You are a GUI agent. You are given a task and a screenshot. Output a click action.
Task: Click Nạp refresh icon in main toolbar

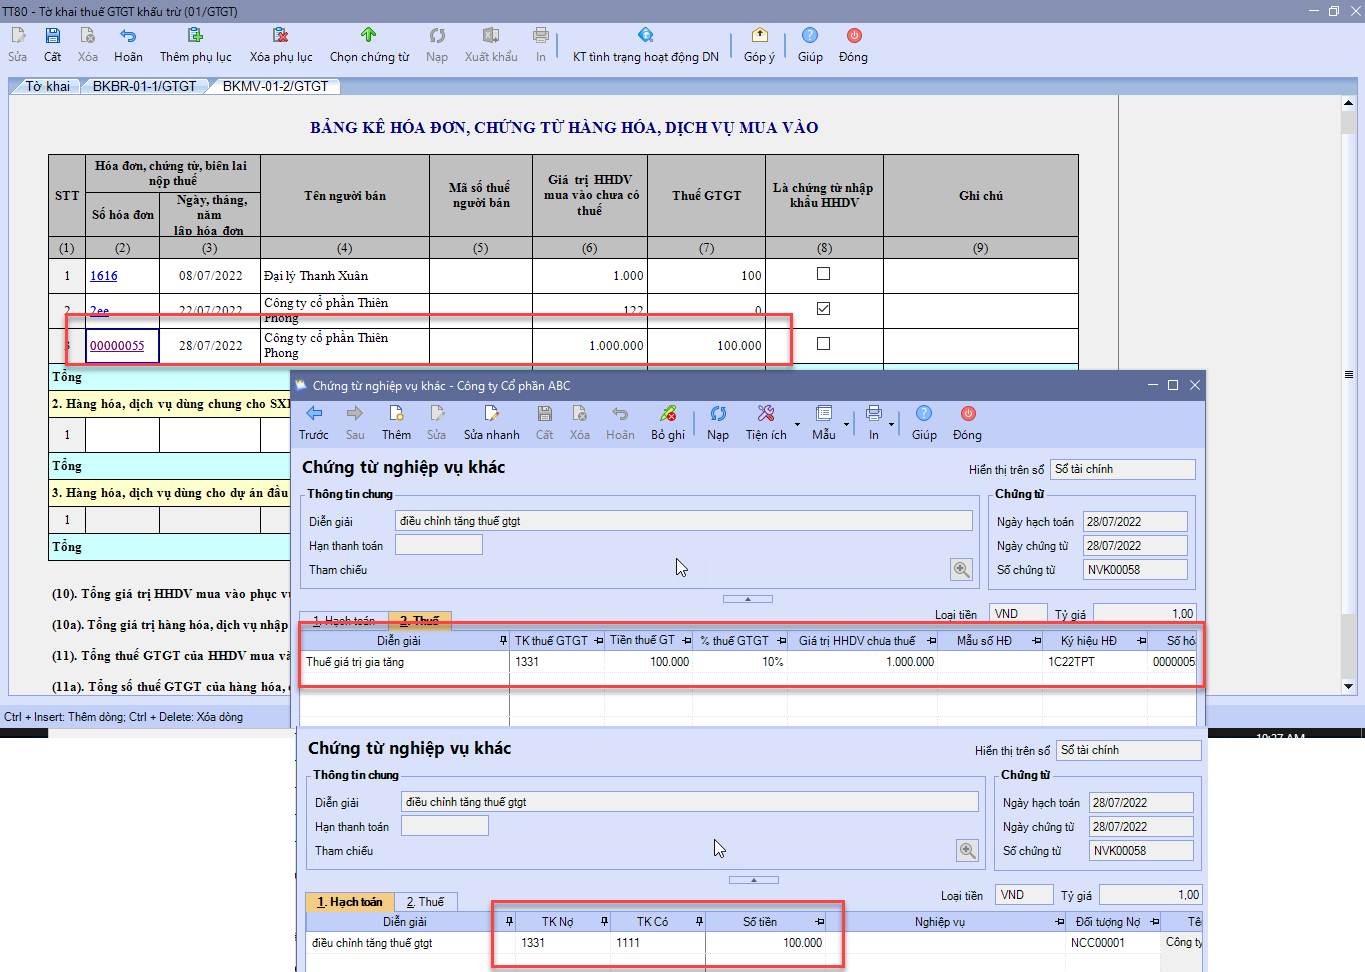(x=437, y=36)
